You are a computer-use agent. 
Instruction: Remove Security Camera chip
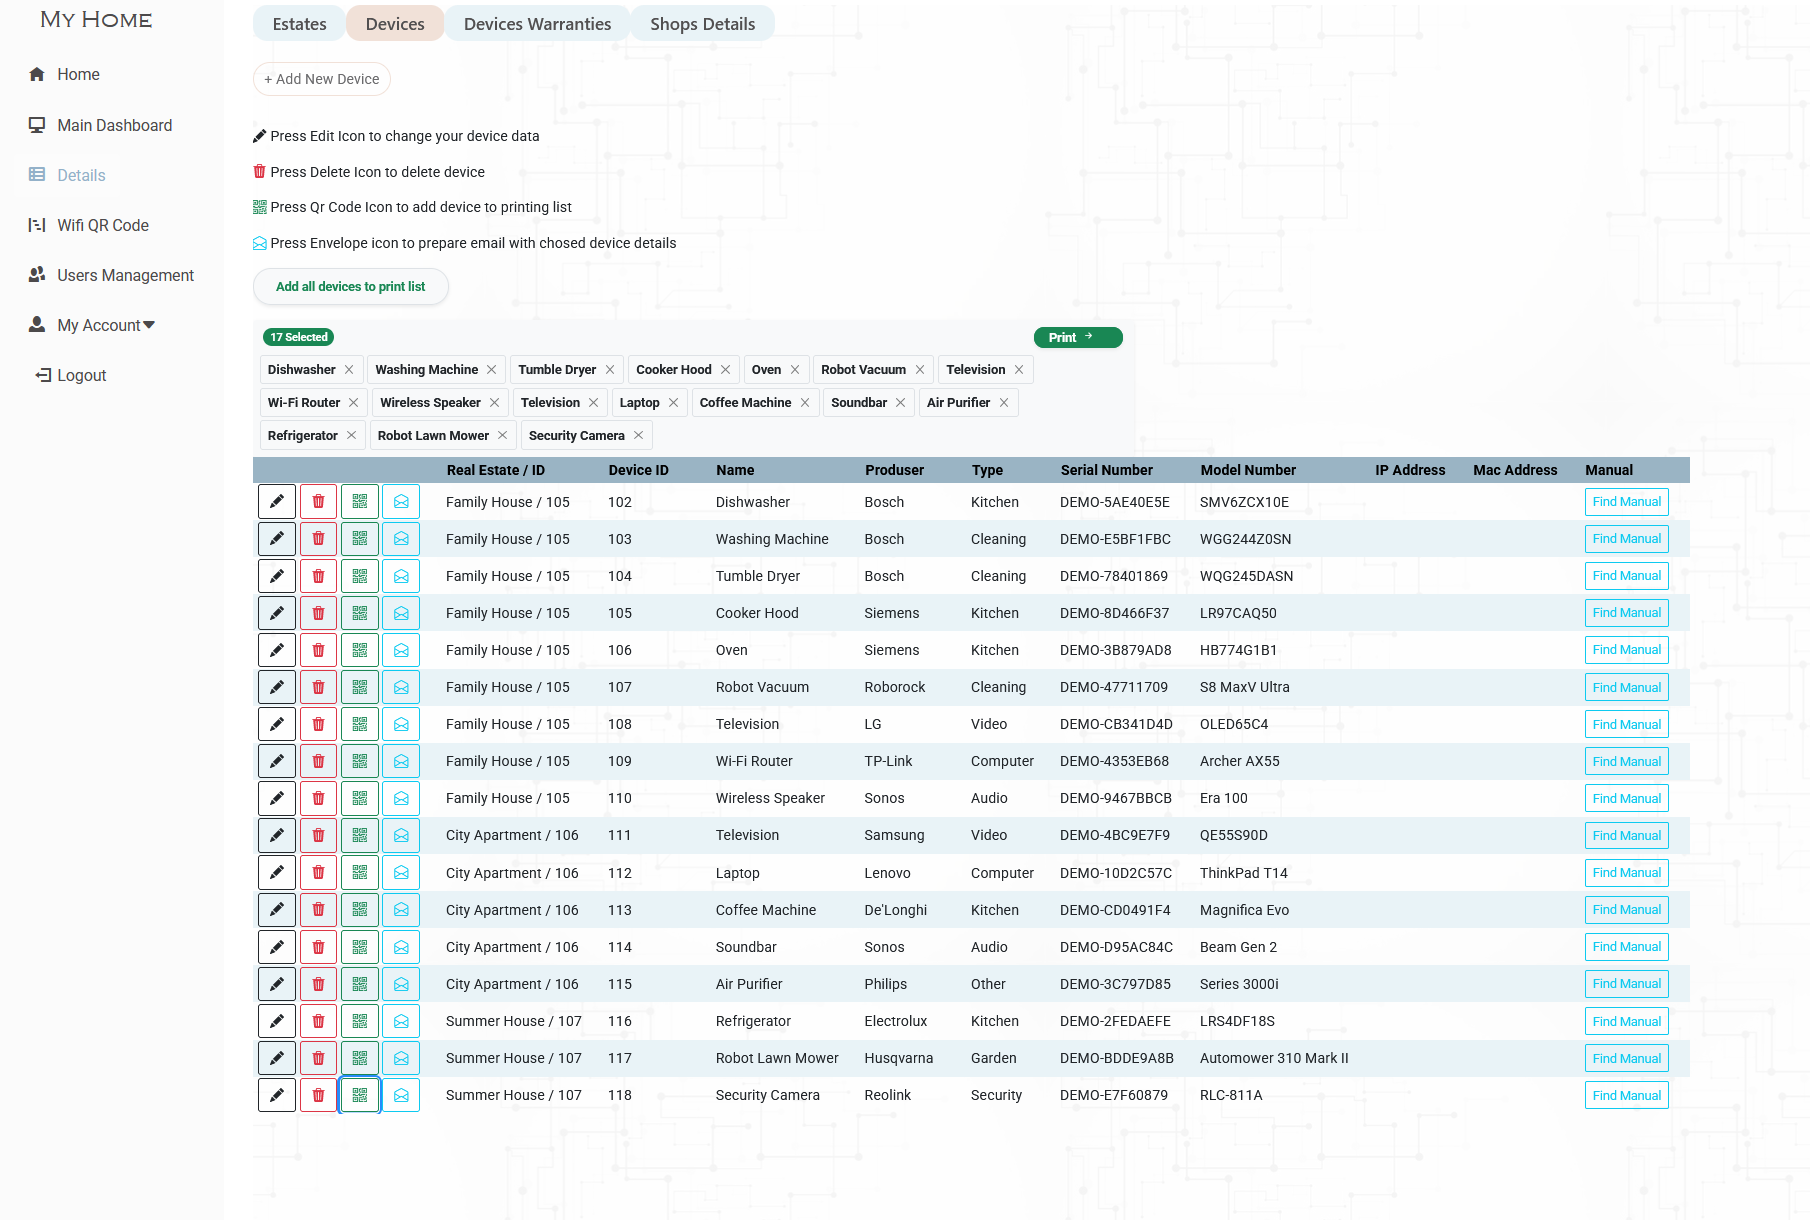pos(638,436)
